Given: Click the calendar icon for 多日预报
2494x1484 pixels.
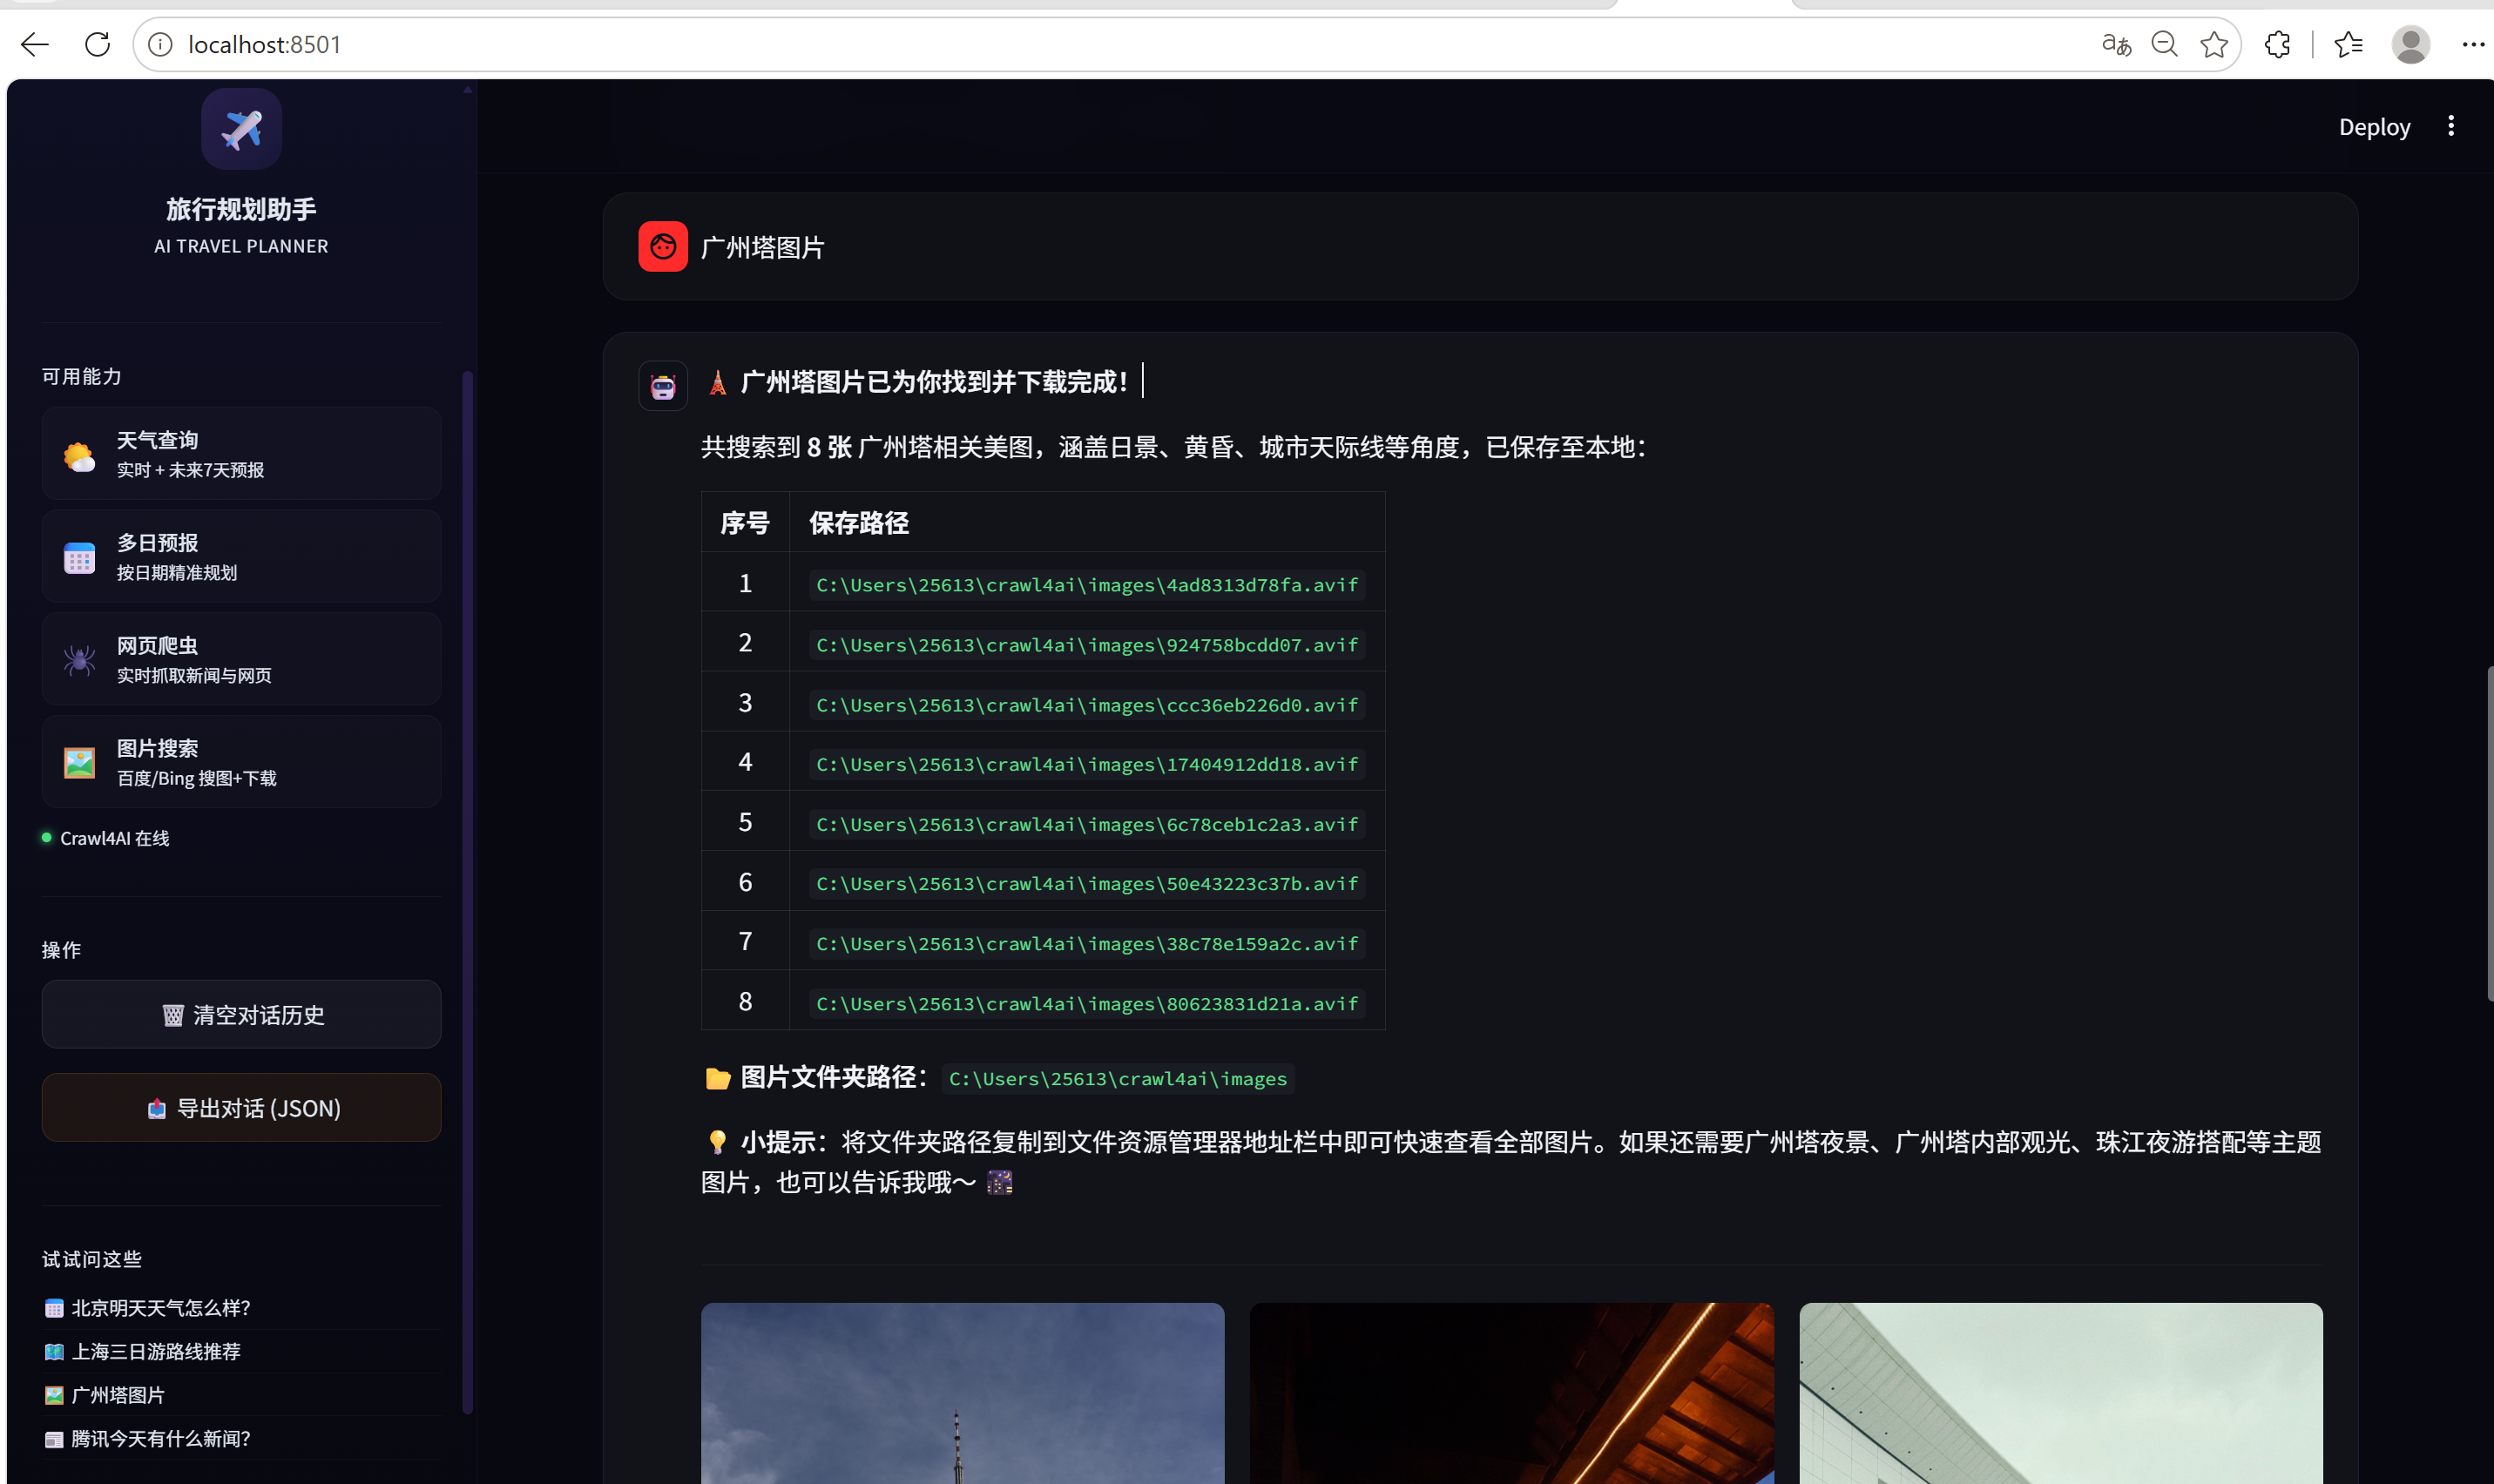Looking at the screenshot, I should pos(79,558).
